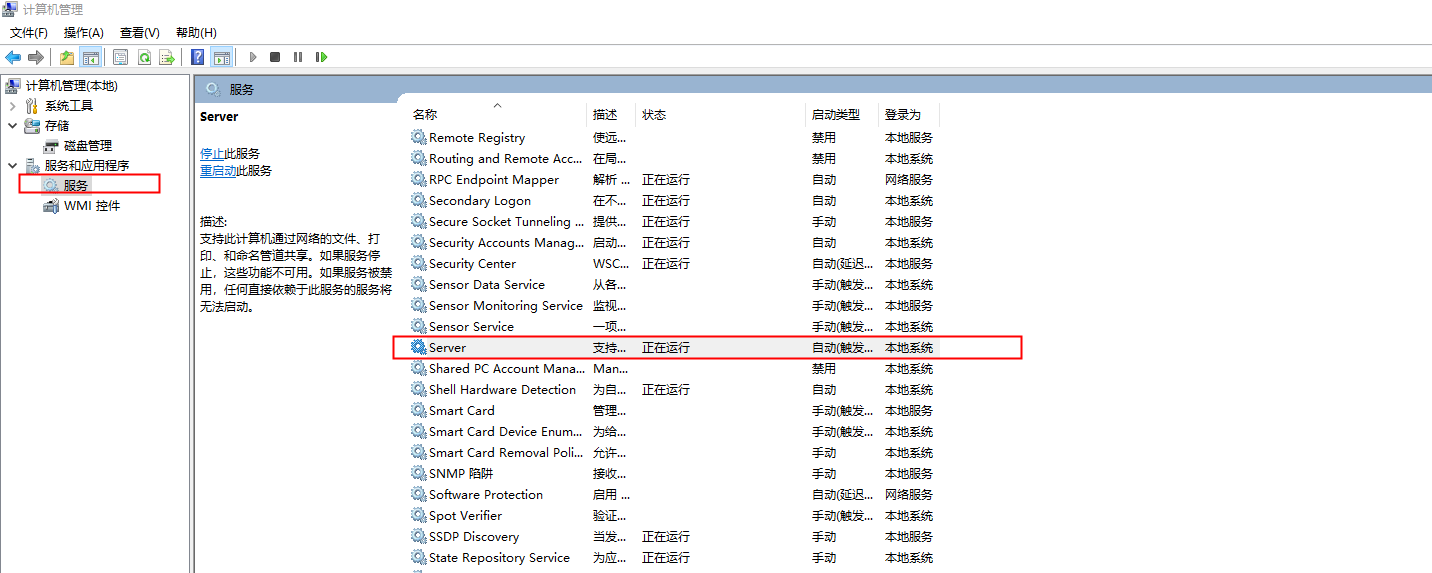
Task: Select the Shell Hardware Detection row
Action: click(674, 389)
